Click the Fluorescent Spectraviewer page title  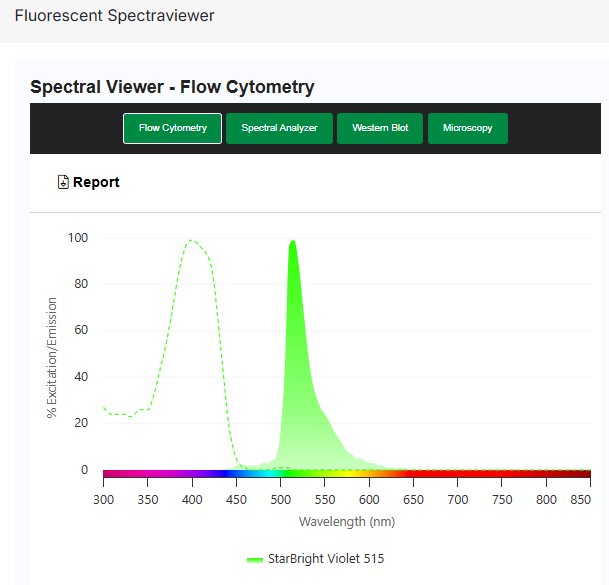pyautogui.click(x=114, y=16)
